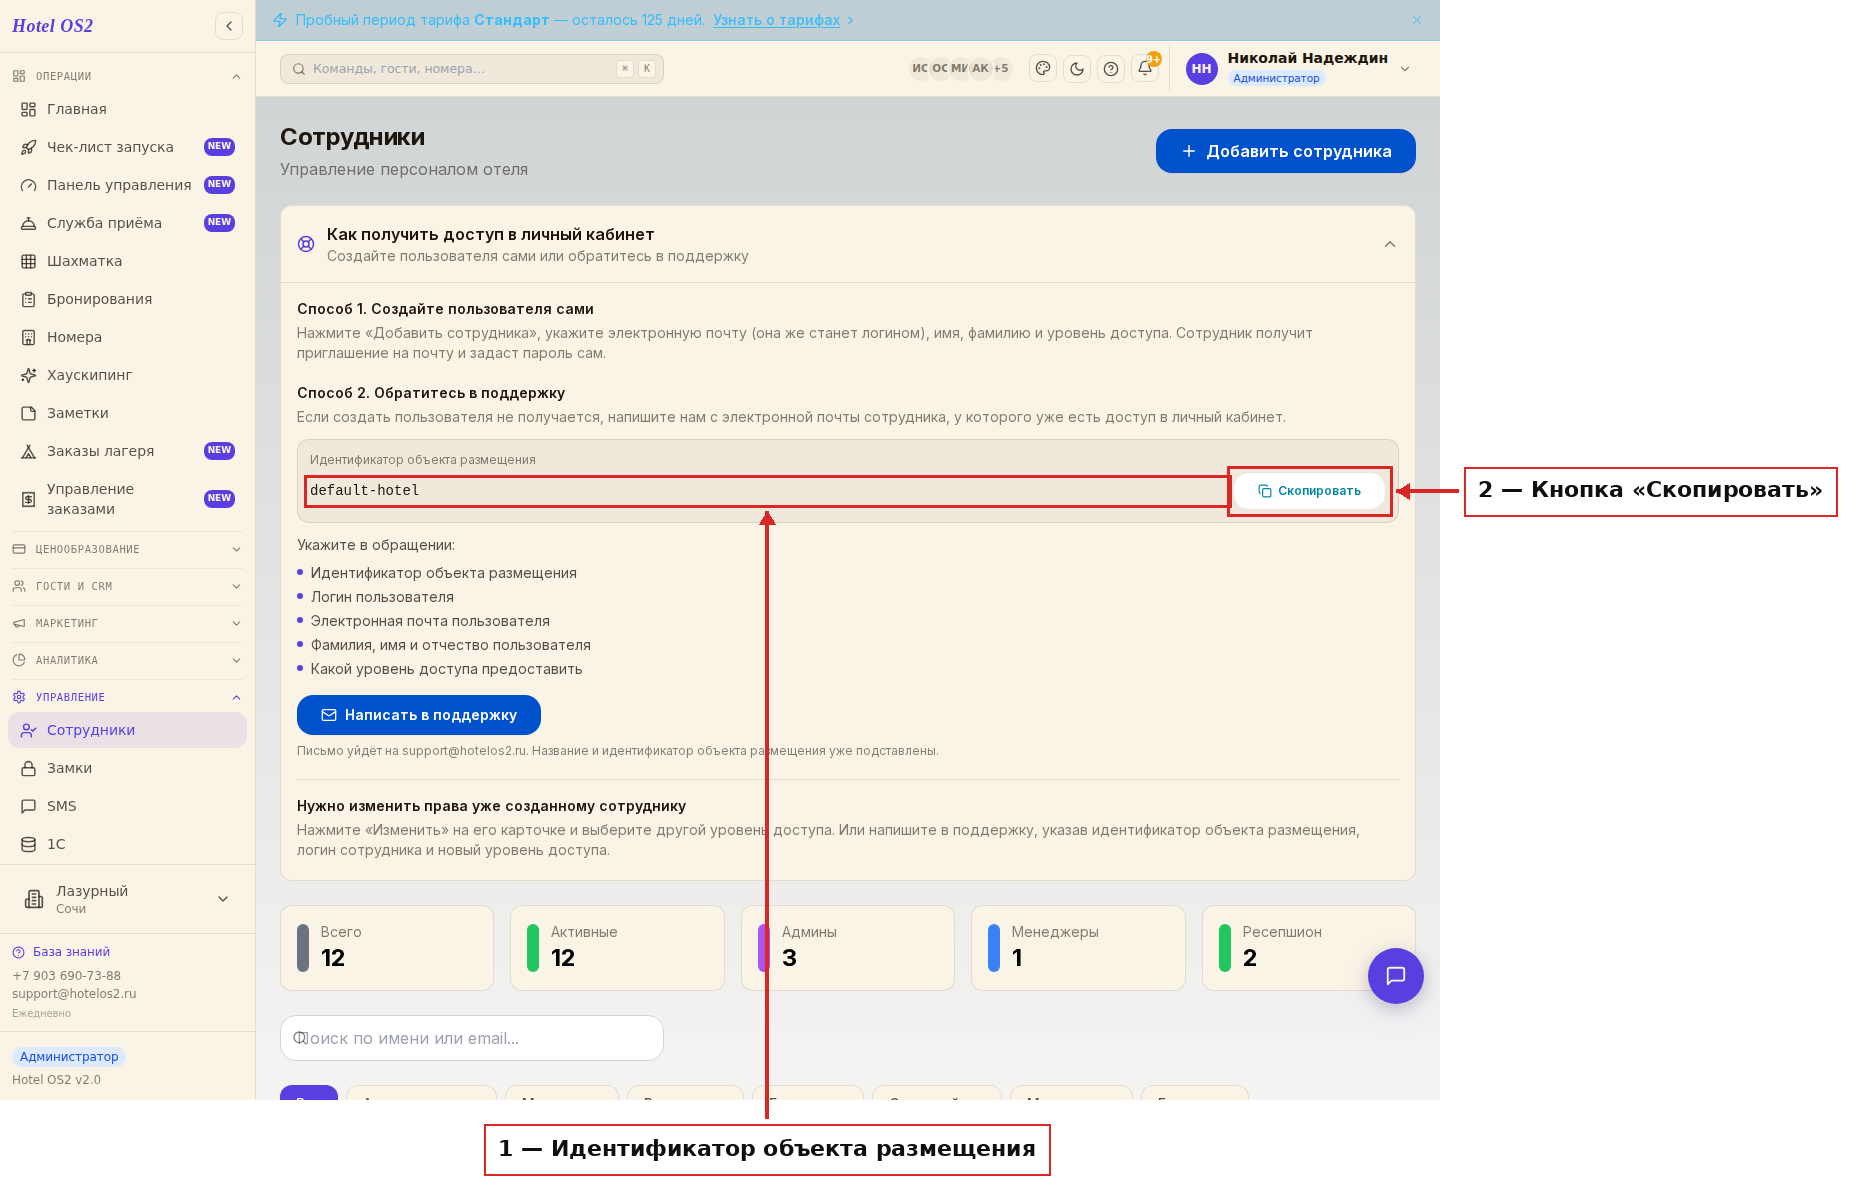Image resolution: width=1861 pixels, height=1199 pixels.
Task: Click the ИС staff avatar in header
Action: [920, 68]
